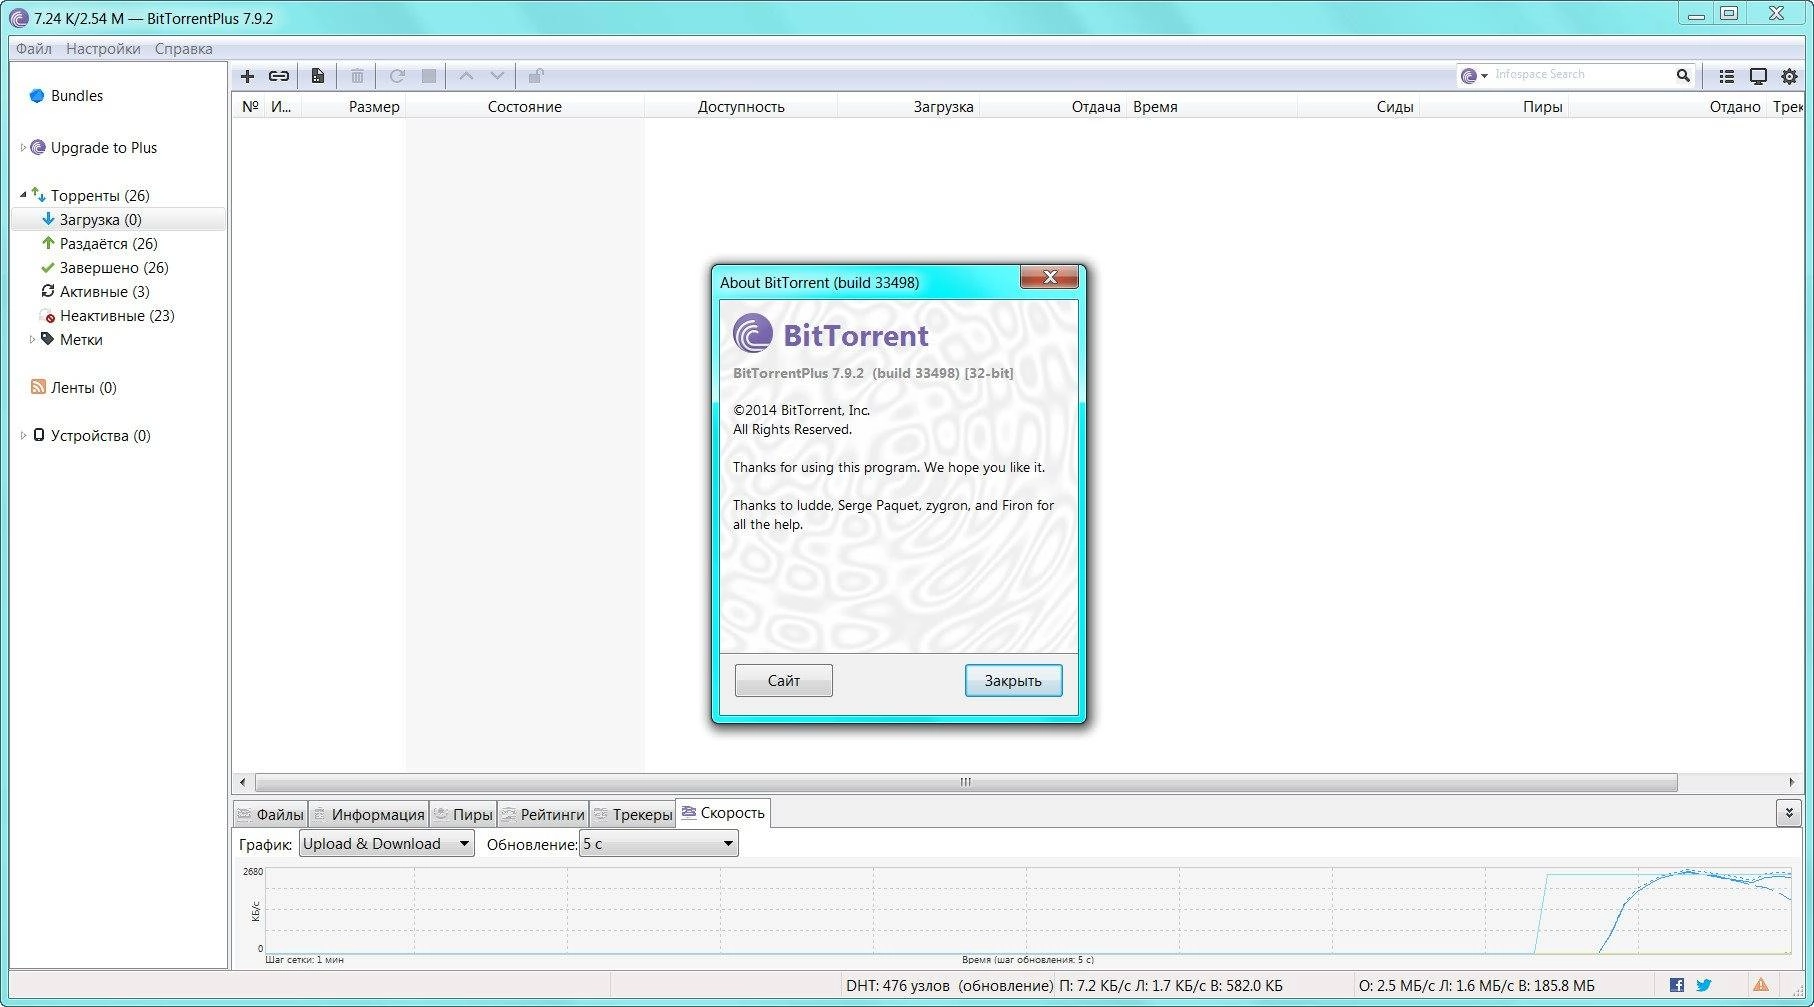Viewport: 1814px width, 1007px height.
Task: Select Bundles in the sidebar
Action: [x=77, y=96]
